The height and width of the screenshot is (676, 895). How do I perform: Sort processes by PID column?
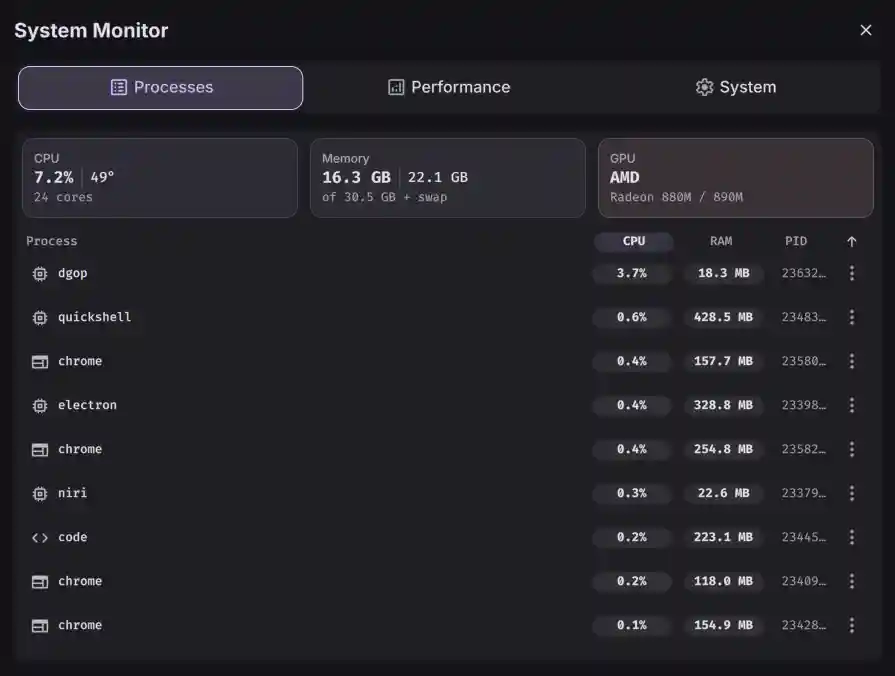click(x=795, y=241)
